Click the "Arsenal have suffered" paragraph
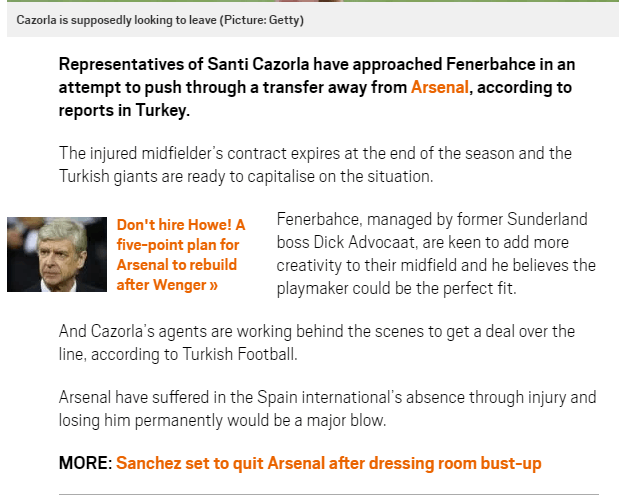 pos(327,409)
